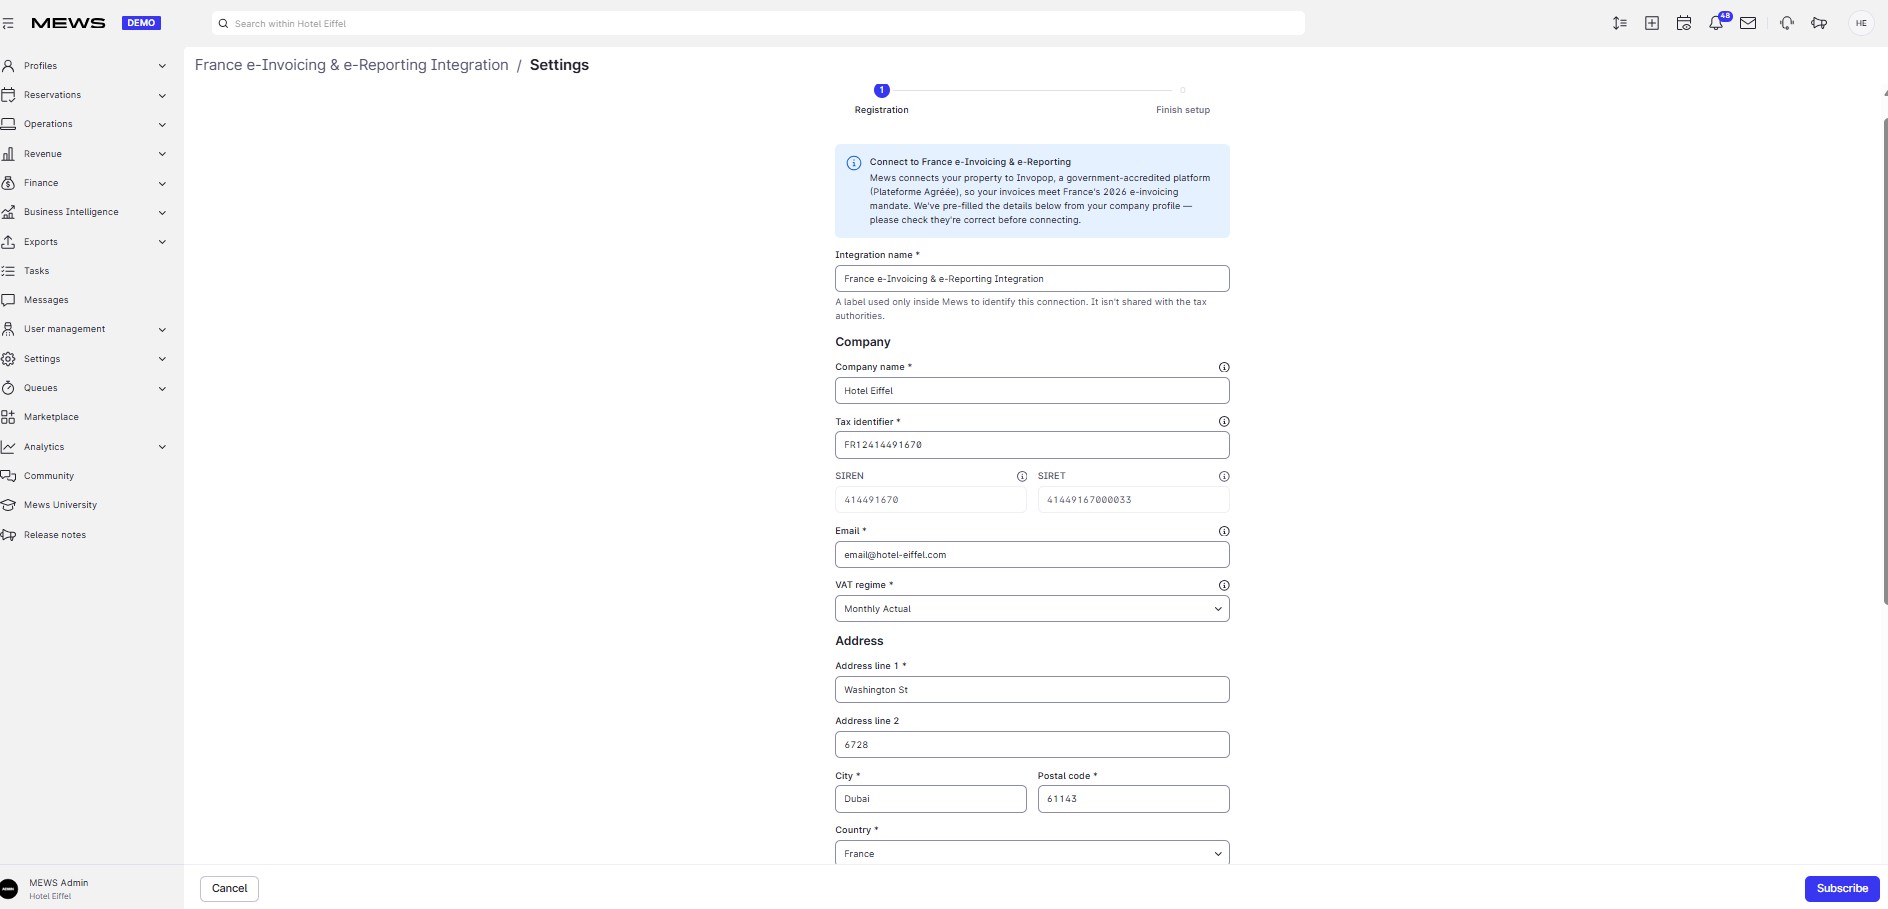Screen dimensions: 1888x909
Task: Click the search within Hotel Eiffel field
Action: 758,23
